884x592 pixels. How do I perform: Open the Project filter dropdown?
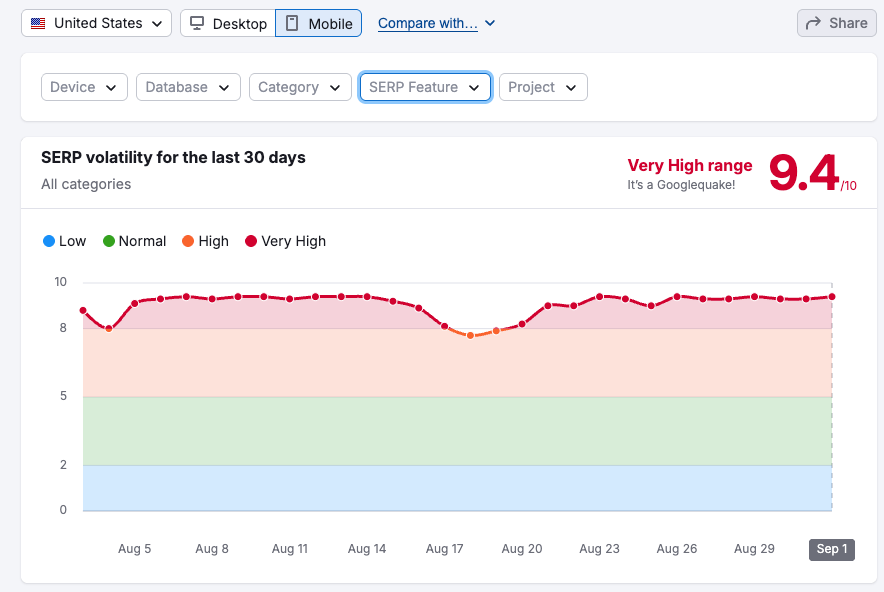pyautogui.click(x=543, y=87)
